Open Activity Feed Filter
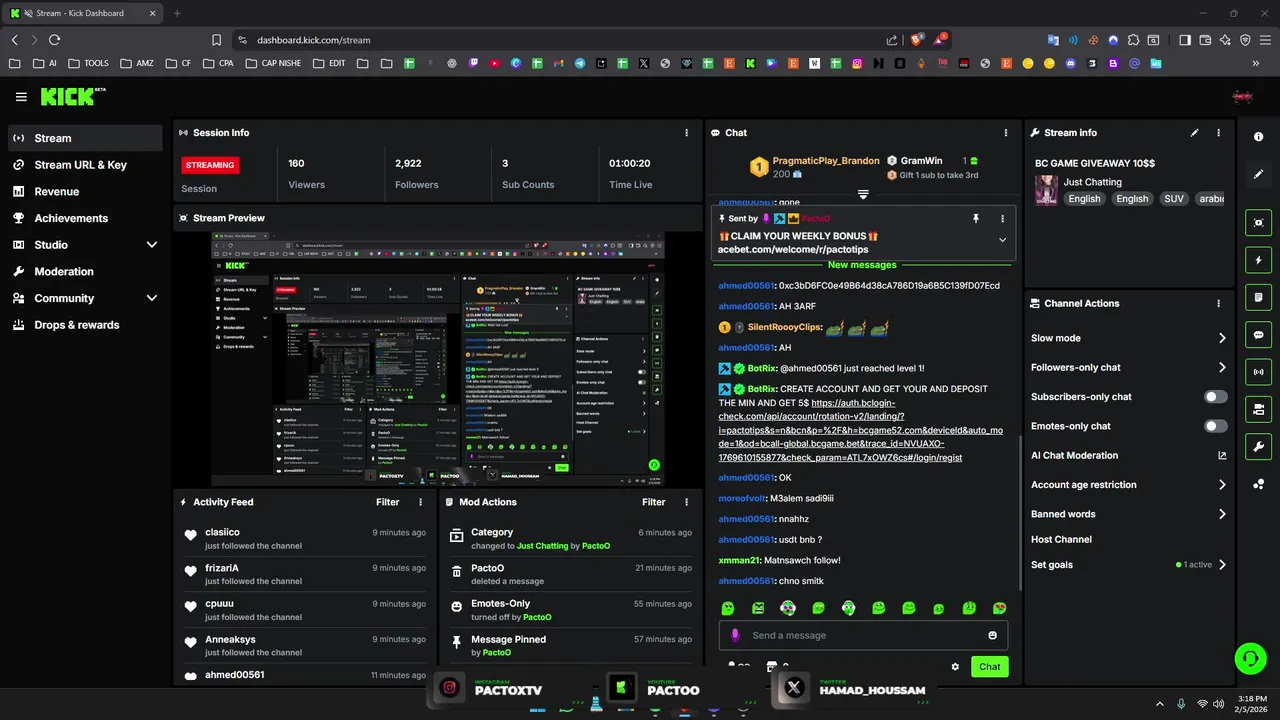This screenshot has width=1280, height=720. [387, 502]
